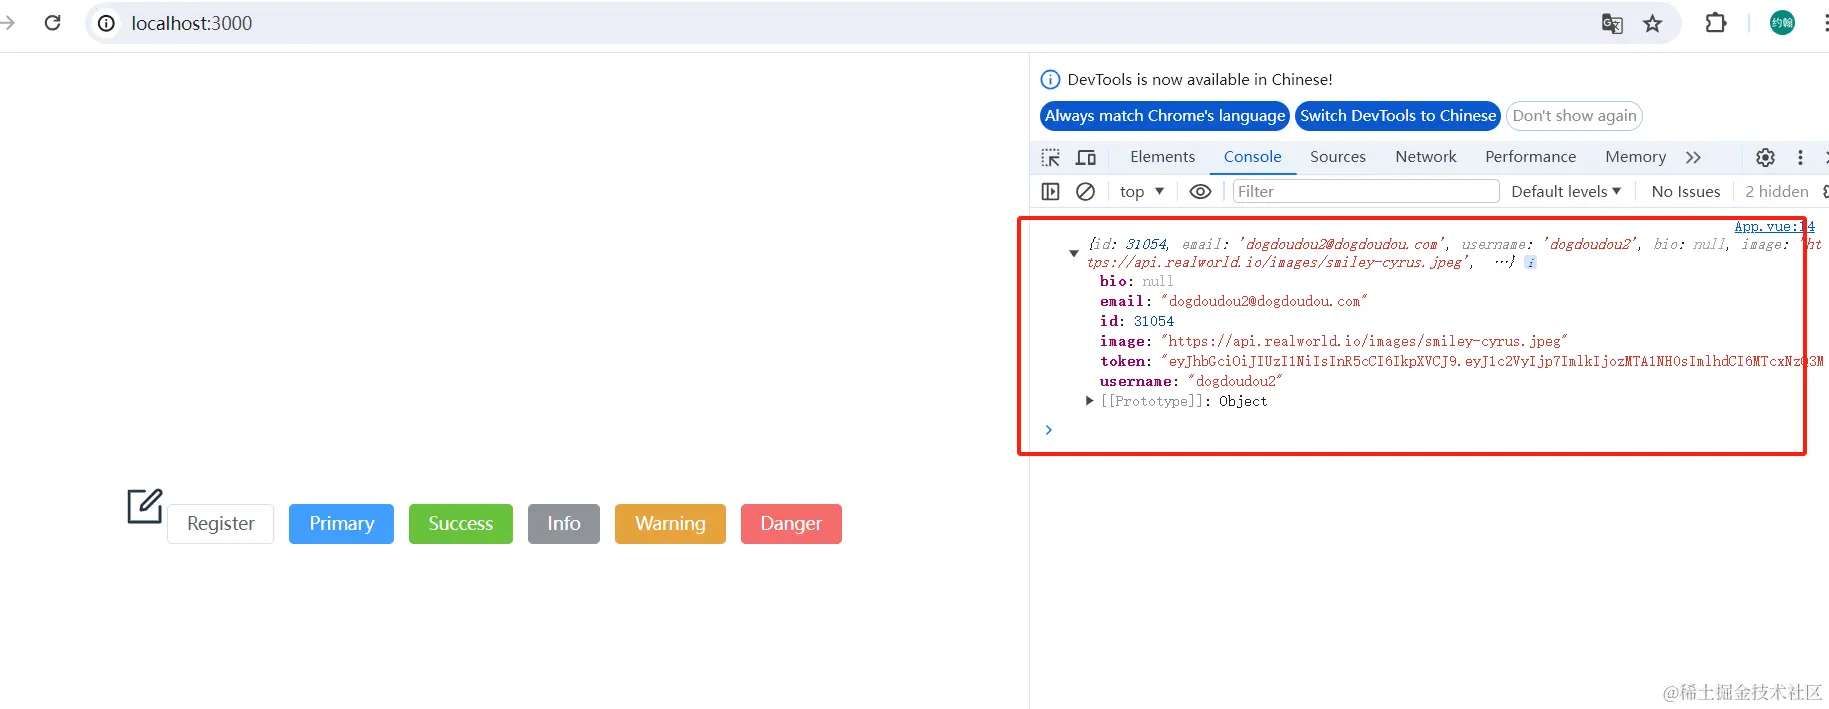Toggle the device toolbar icon
Viewport: 1829px width, 709px height.
pos(1086,158)
